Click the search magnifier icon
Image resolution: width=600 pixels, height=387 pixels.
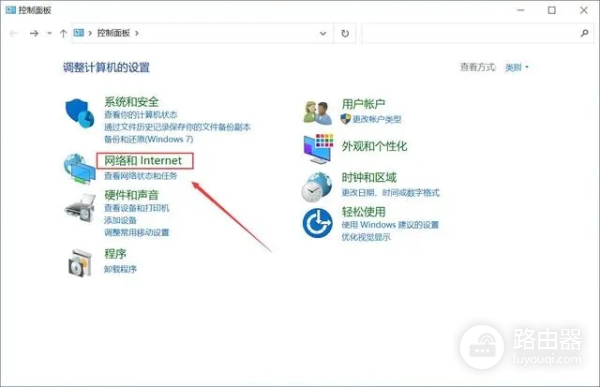click(584, 33)
